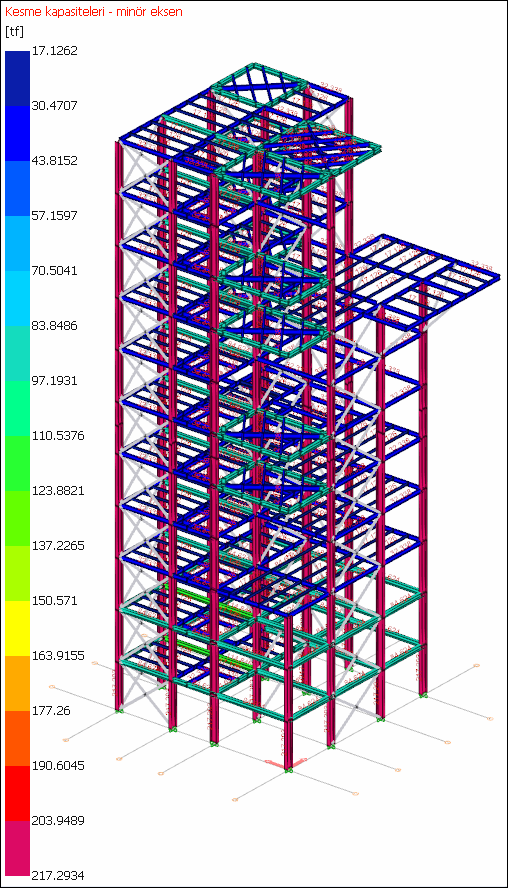Viewport: 508px width, 888px height.
Task: Select the 123.8821 legend value label
Action: pos(58,490)
